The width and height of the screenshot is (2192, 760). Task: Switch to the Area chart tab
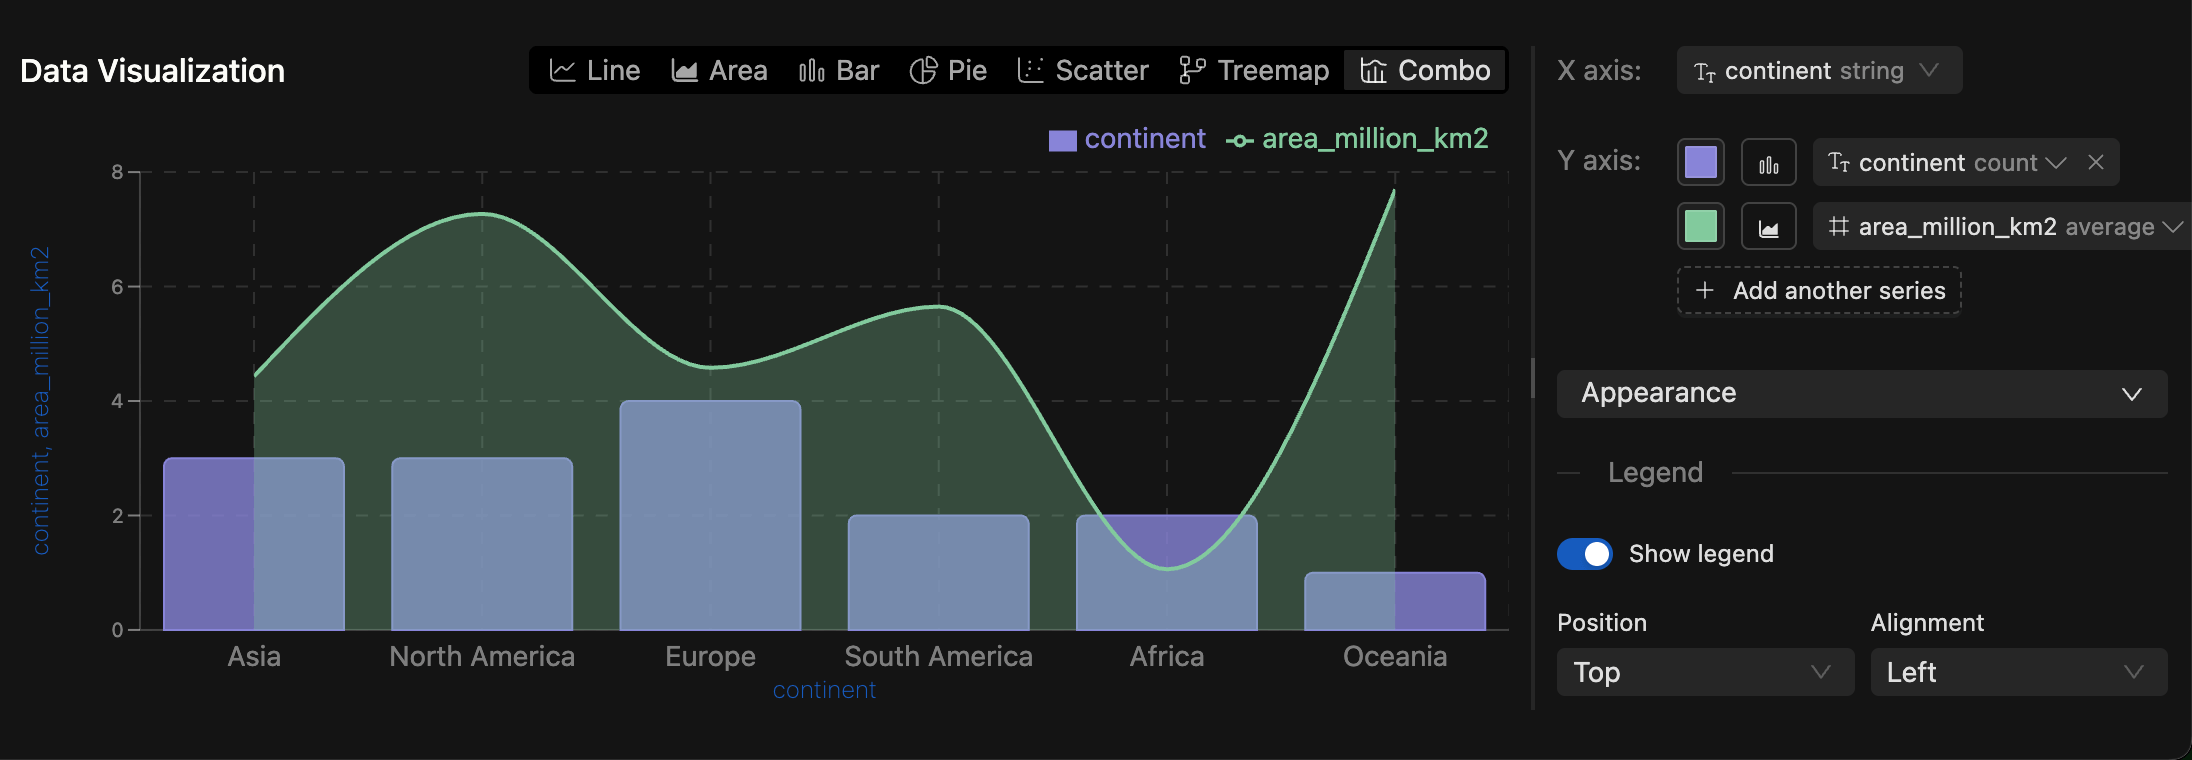(x=719, y=70)
